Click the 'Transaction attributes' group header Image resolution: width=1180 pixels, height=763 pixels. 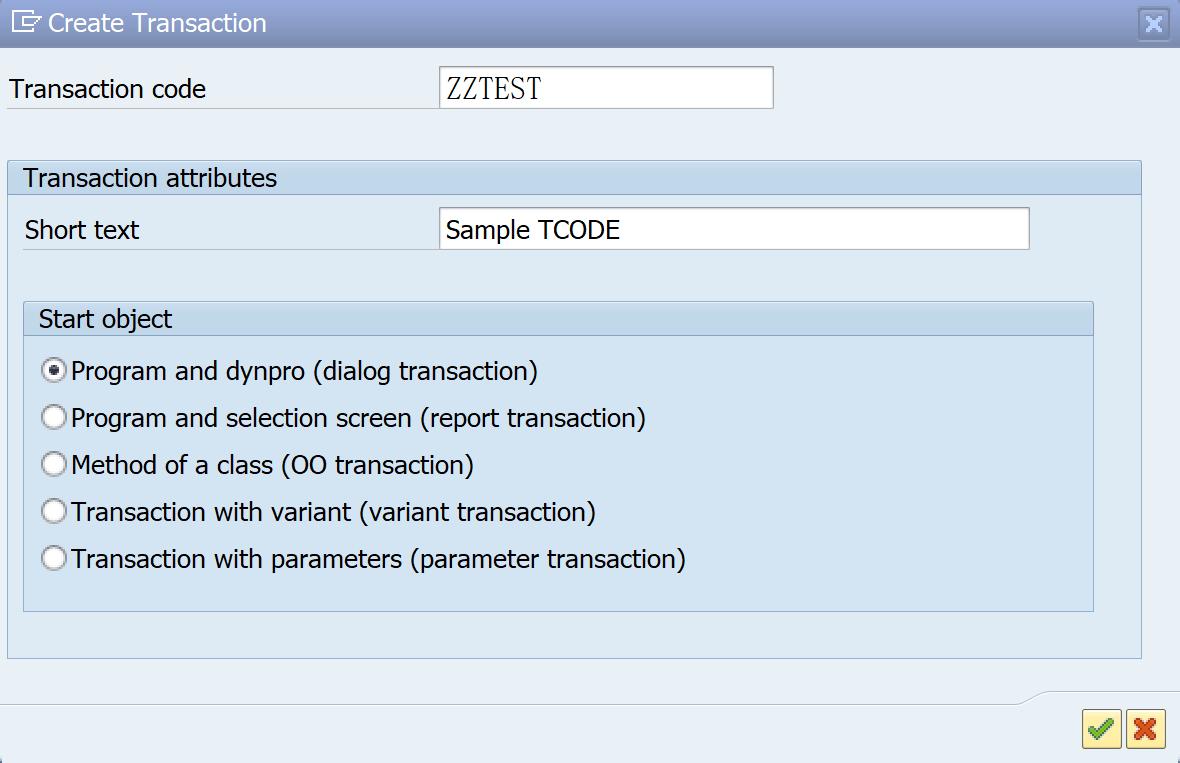(x=150, y=178)
